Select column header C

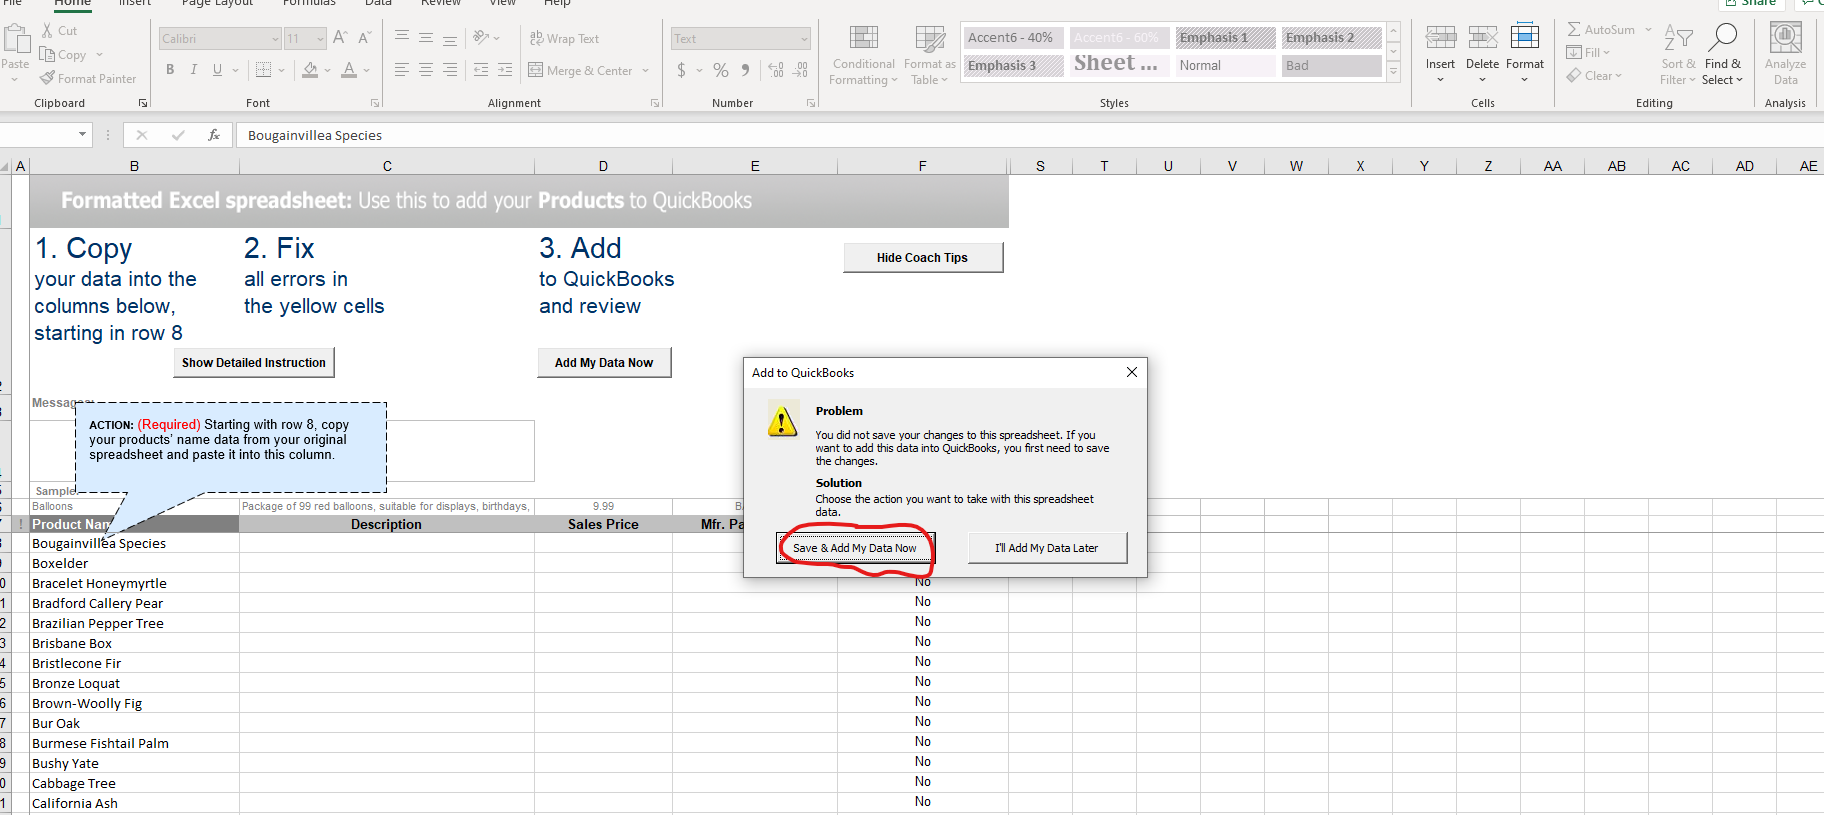[387, 166]
